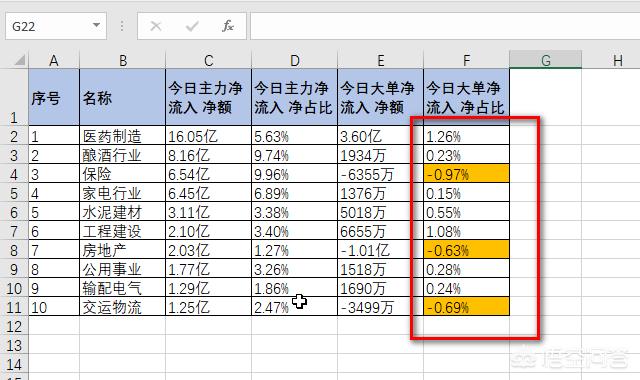Select the cell 家电行业

point(122,193)
